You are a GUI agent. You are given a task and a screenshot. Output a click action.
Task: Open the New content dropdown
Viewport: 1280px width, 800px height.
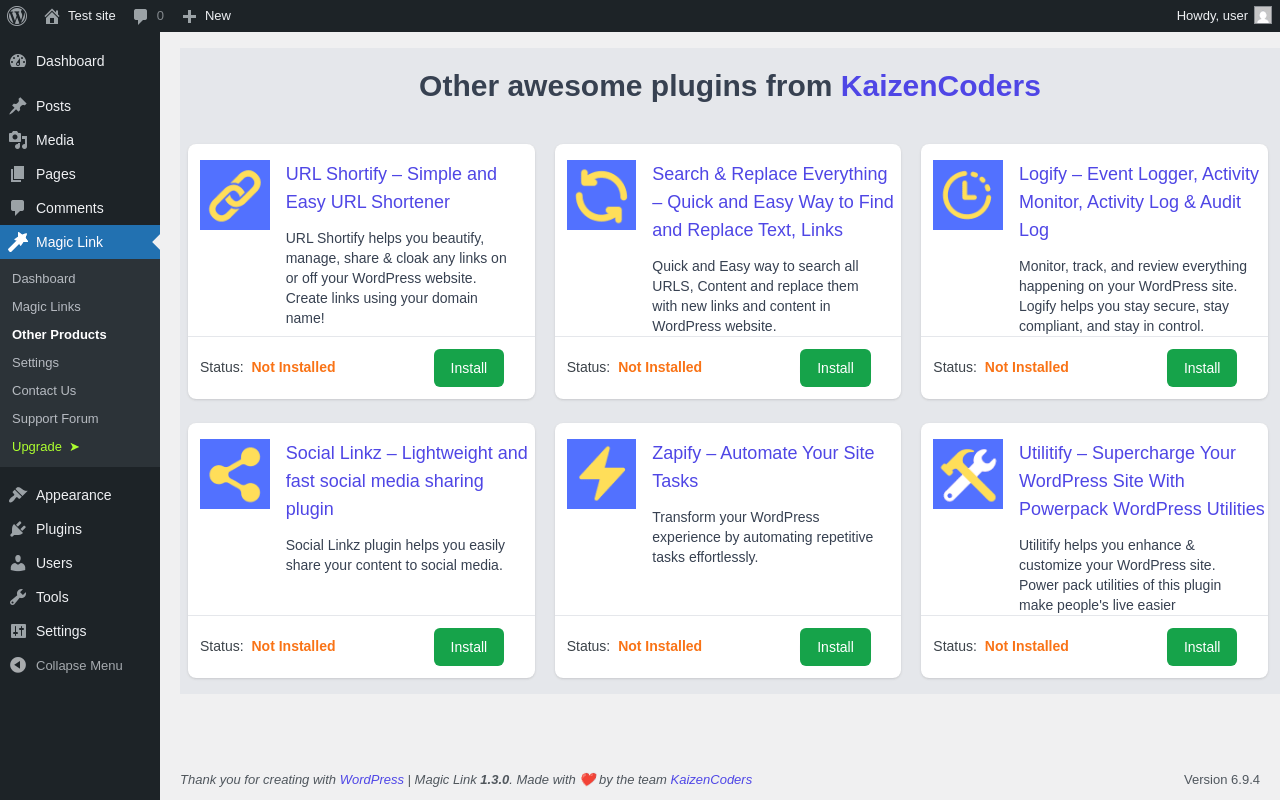[207, 16]
